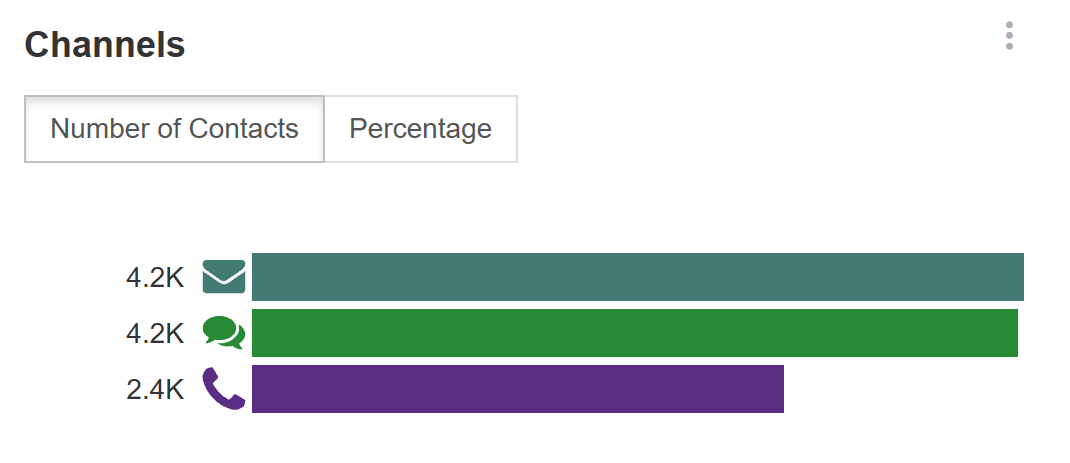This screenshot has width=1070, height=463.
Task: Pick the email channel via its envelope symbol
Action: point(224,277)
